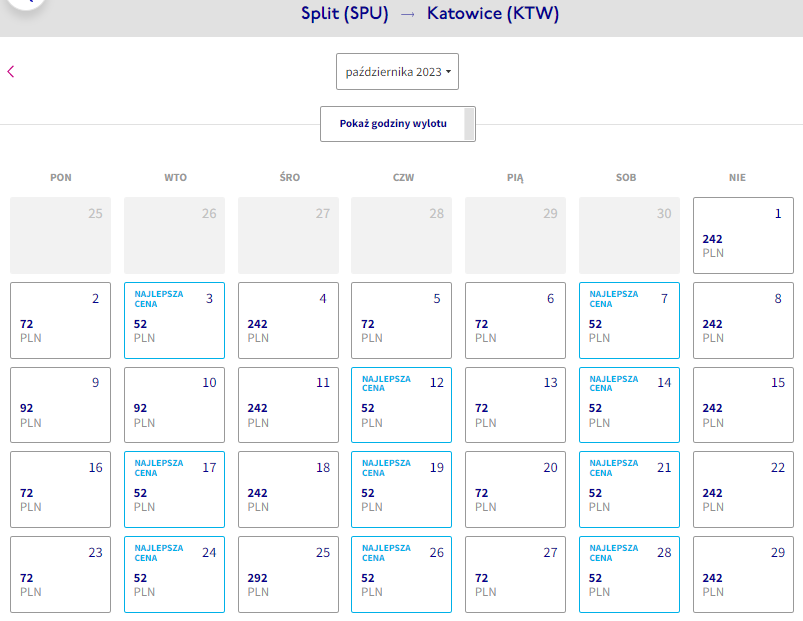This screenshot has width=803, height=621.
Task: Select October 10 flight for 92 PLN
Action: pyautogui.click(x=174, y=405)
